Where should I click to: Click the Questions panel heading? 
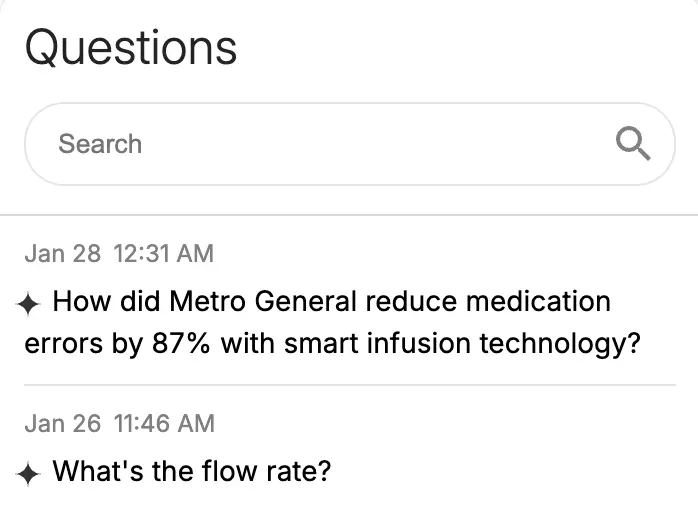click(131, 47)
